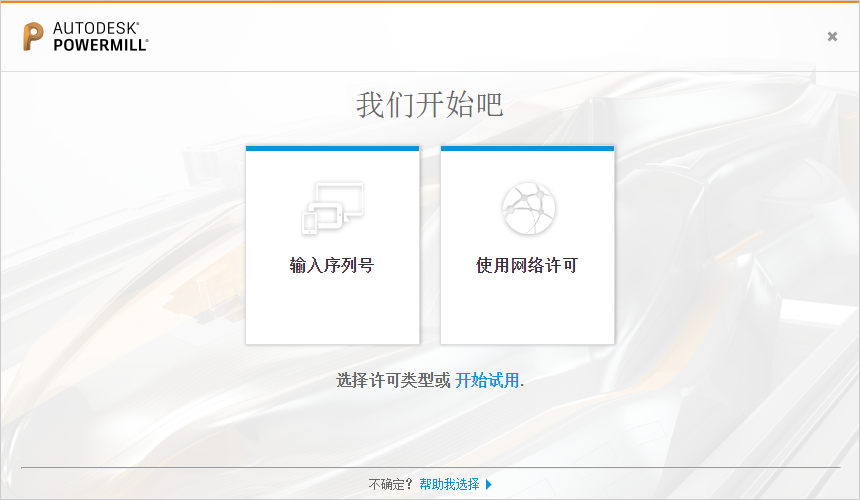Viewport: 860px width, 500px height.
Task: Click the Autodesk PowerMill logo icon
Action: (33, 37)
